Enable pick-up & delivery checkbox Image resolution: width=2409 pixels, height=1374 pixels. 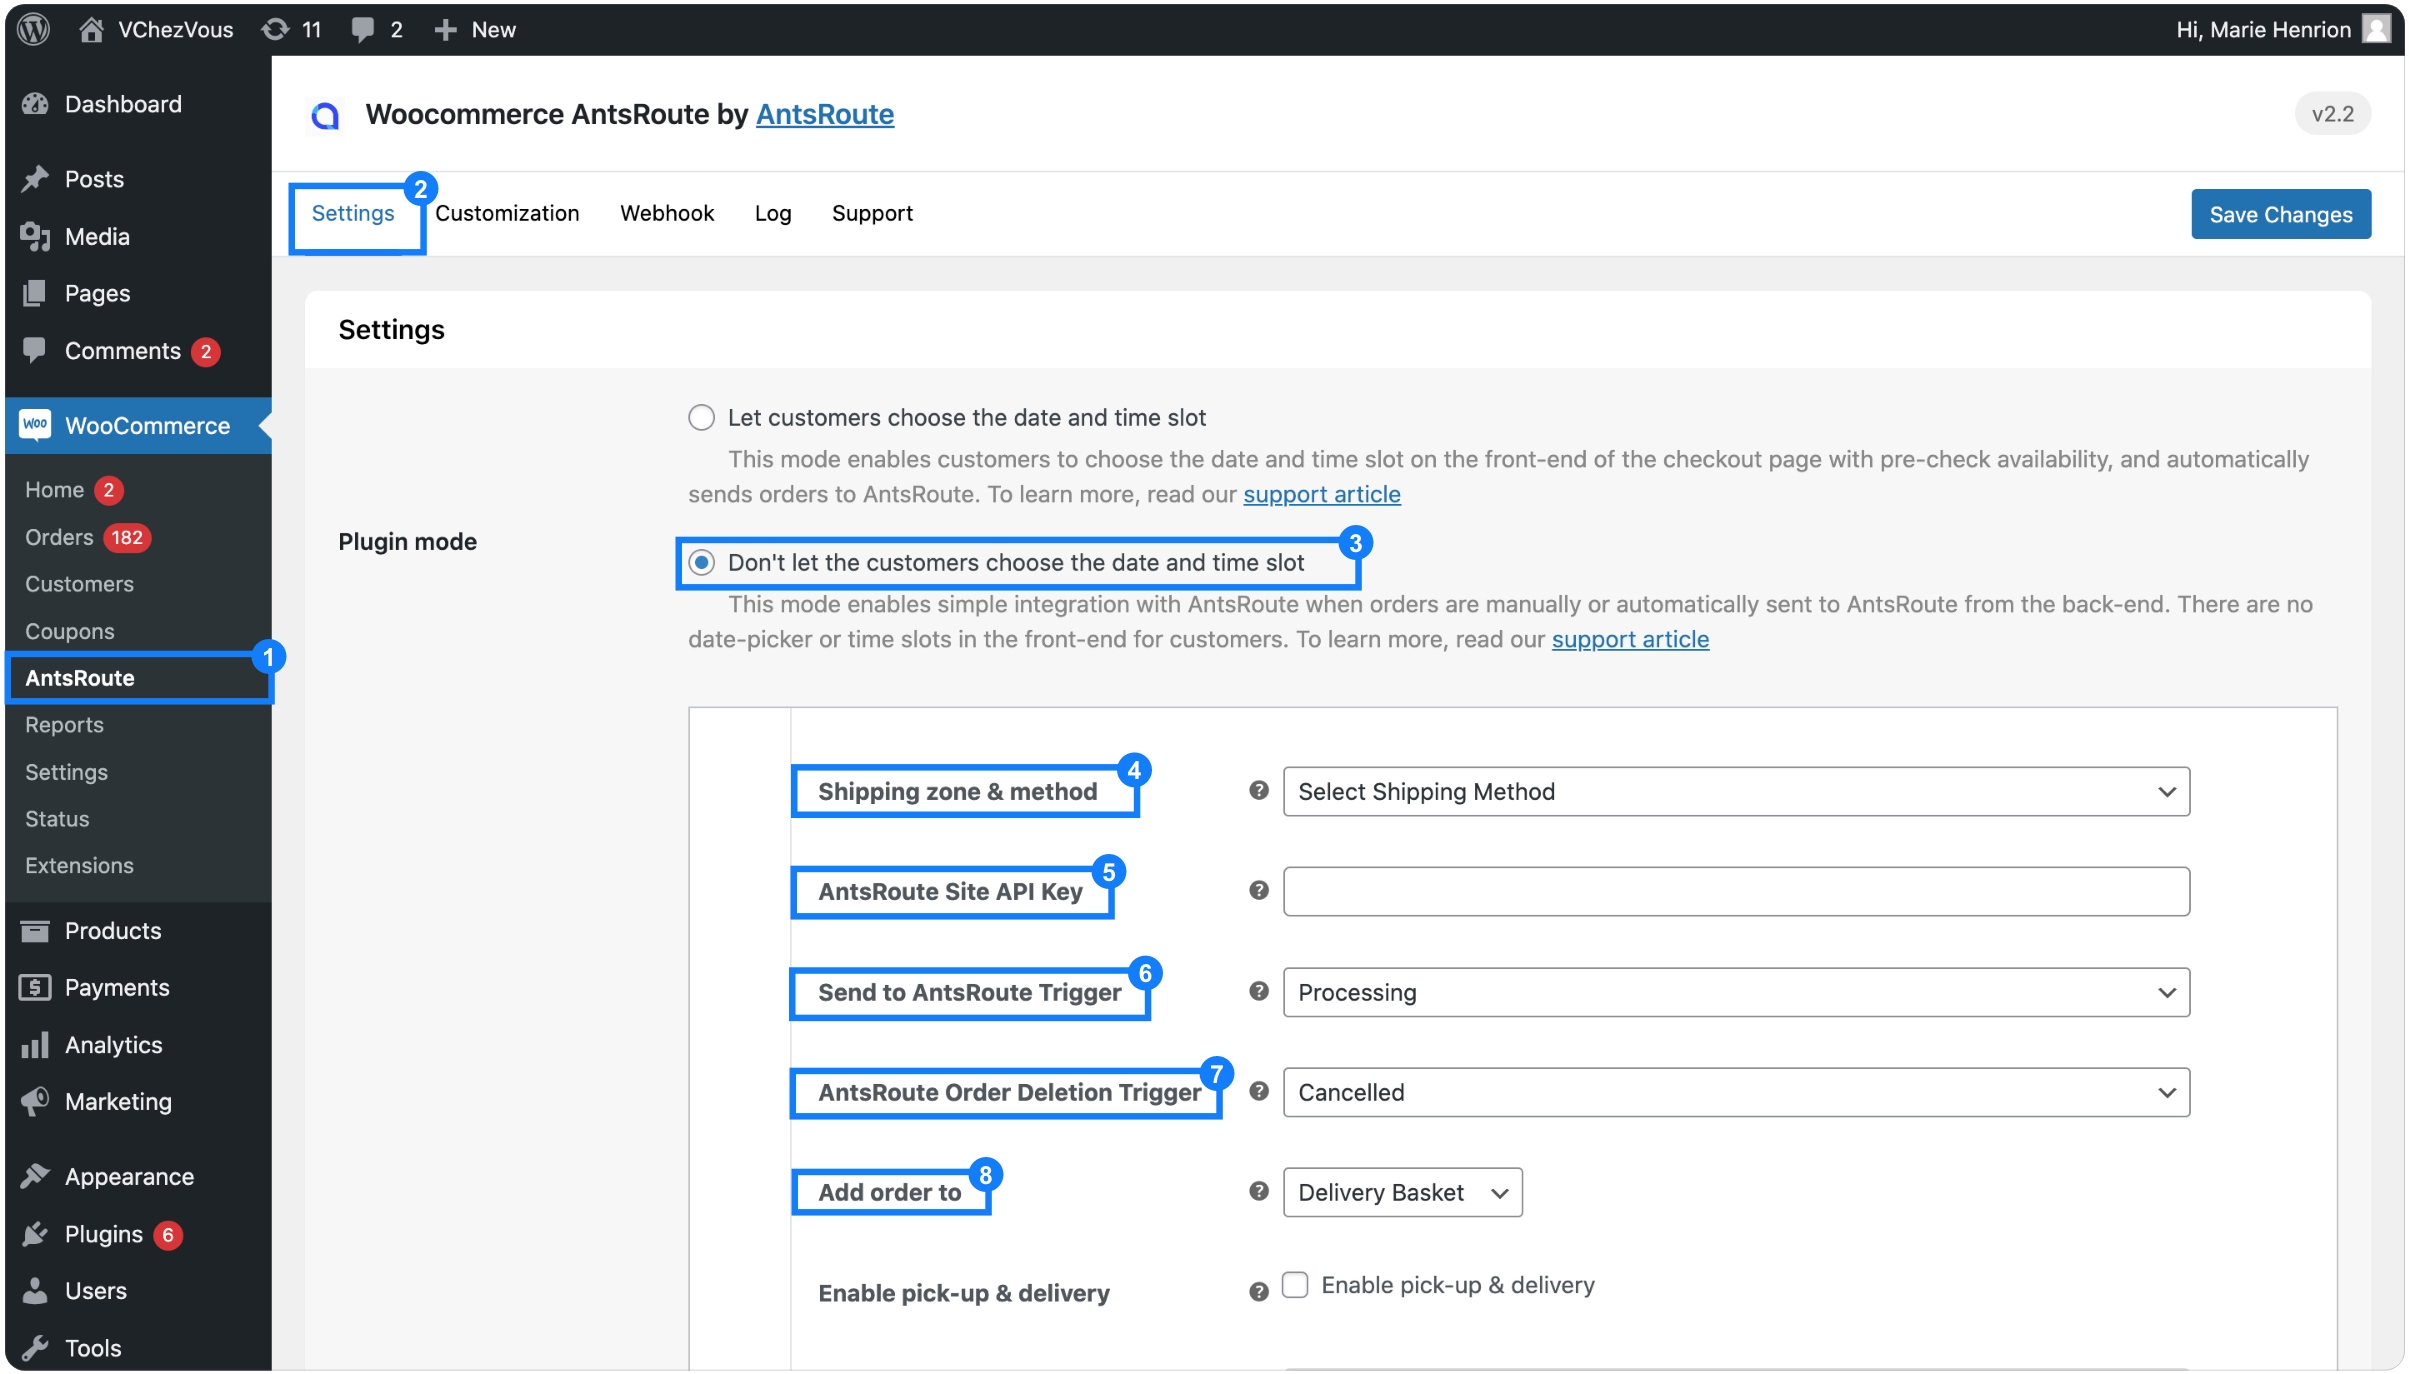[x=1295, y=1285]
